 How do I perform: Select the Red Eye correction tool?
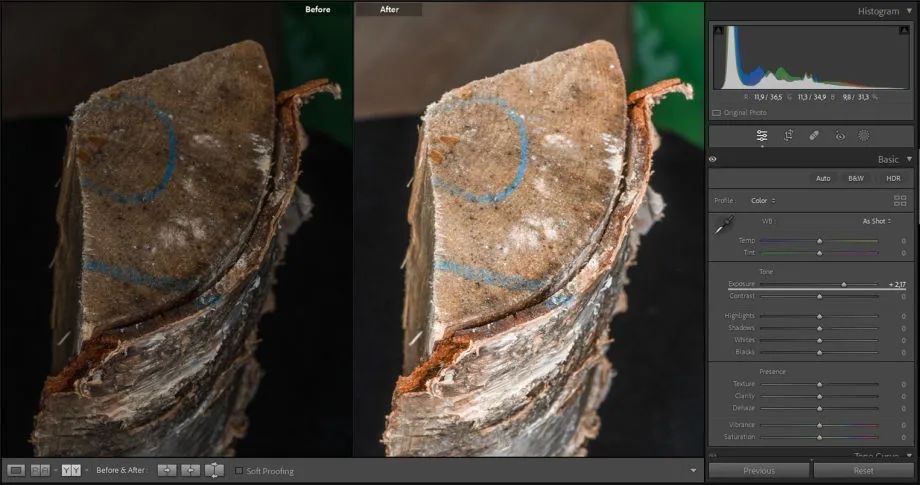840,136
